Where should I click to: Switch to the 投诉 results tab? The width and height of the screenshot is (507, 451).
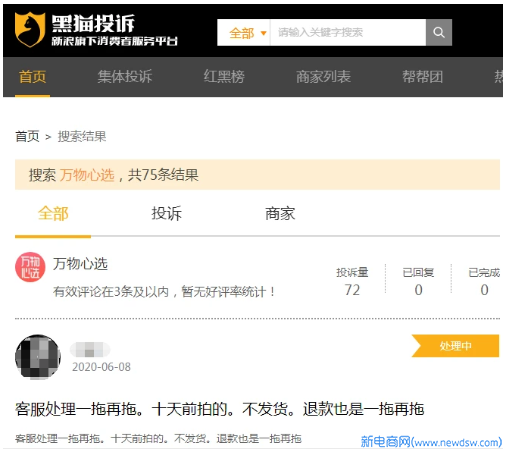pos(167,213)
